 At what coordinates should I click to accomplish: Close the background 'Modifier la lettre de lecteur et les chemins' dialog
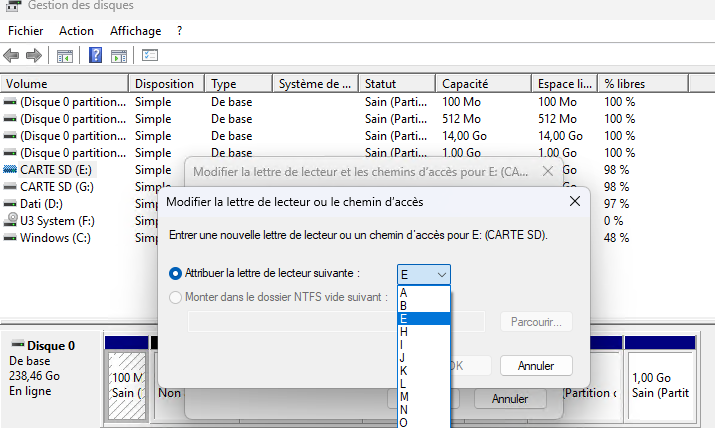[548, 171]
